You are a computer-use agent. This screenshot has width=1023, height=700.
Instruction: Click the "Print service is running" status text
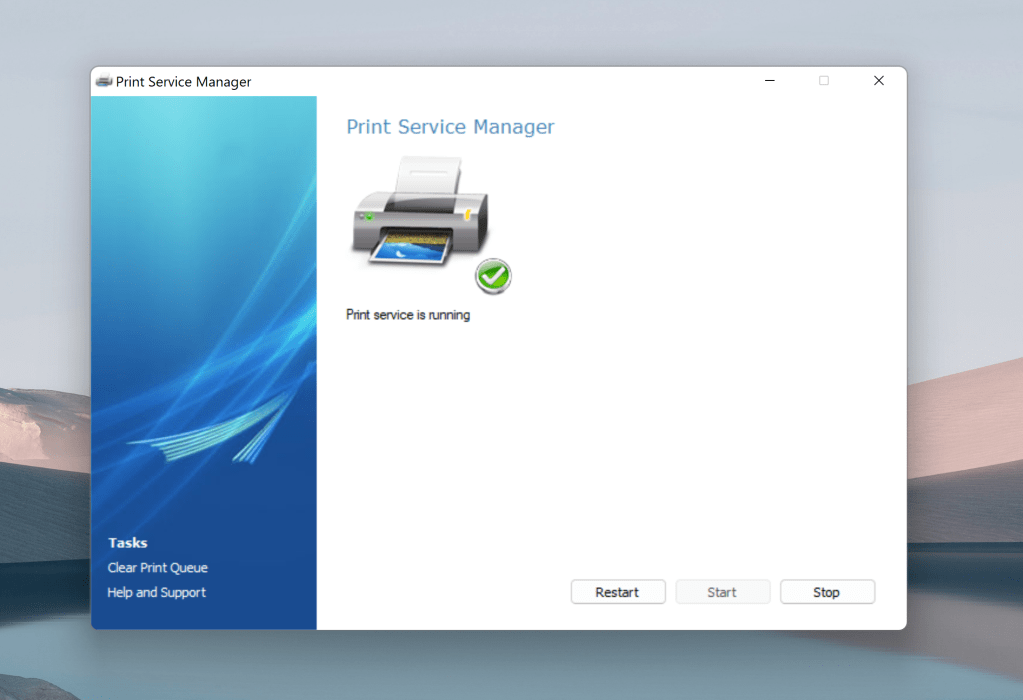click(408, 315)
